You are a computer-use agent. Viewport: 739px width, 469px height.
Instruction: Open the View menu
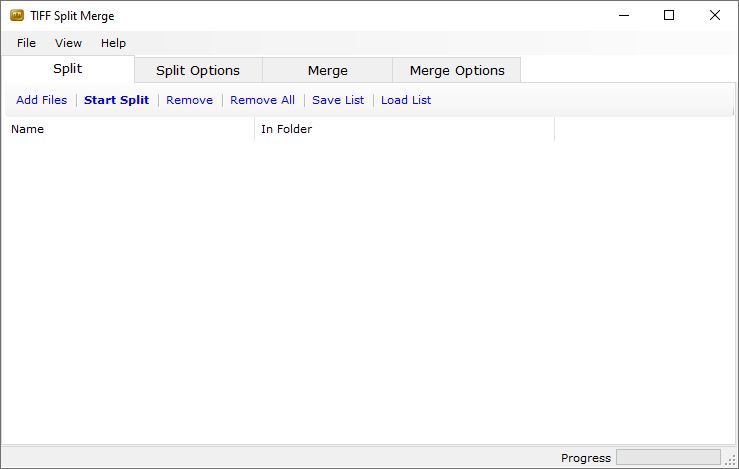point(68,43)
